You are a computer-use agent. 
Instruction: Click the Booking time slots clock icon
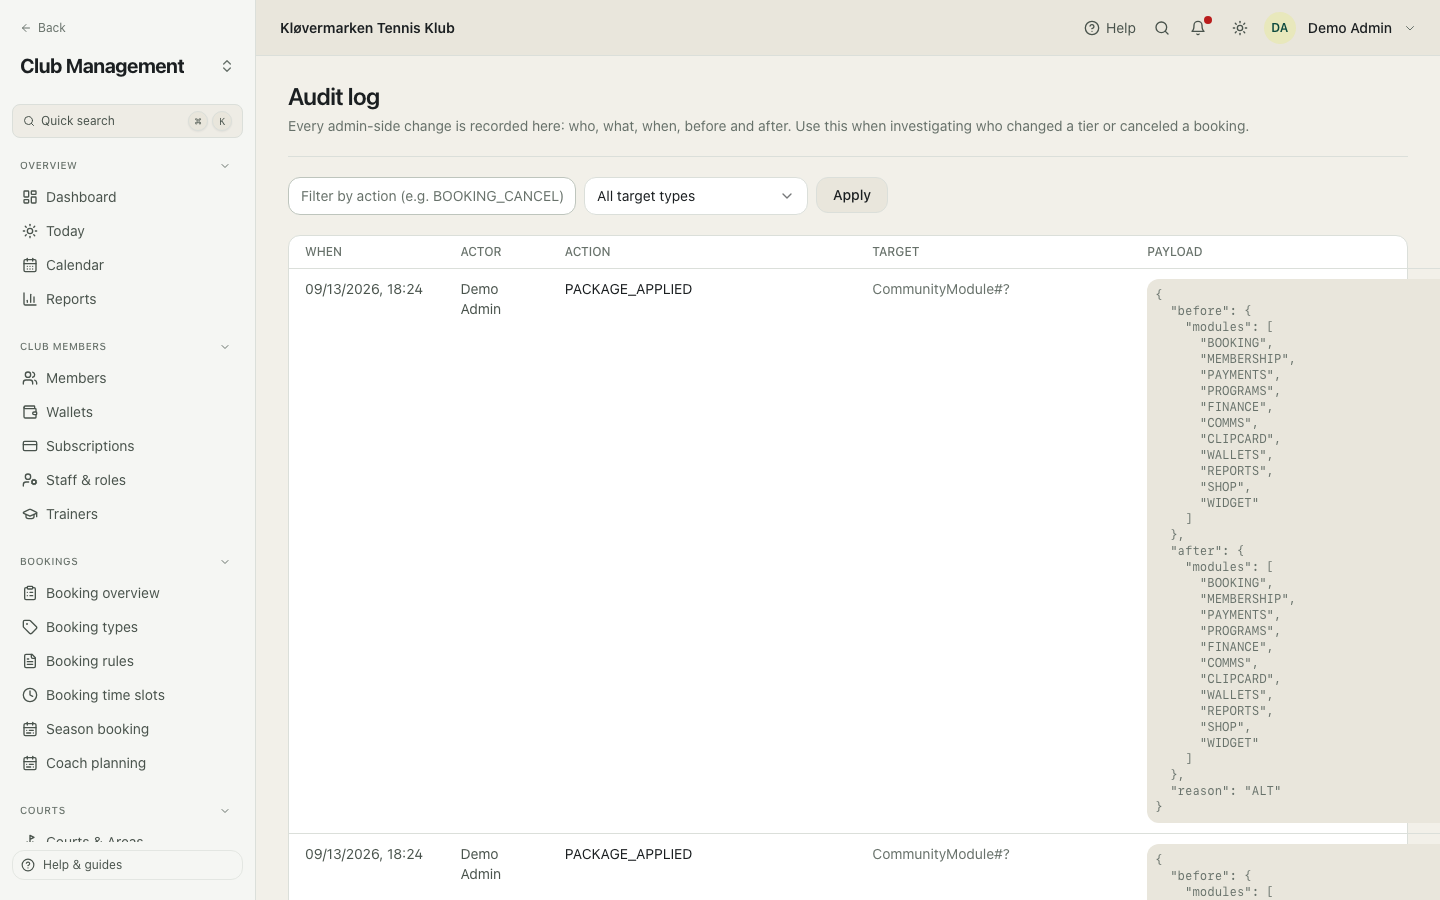click(30, 695)
